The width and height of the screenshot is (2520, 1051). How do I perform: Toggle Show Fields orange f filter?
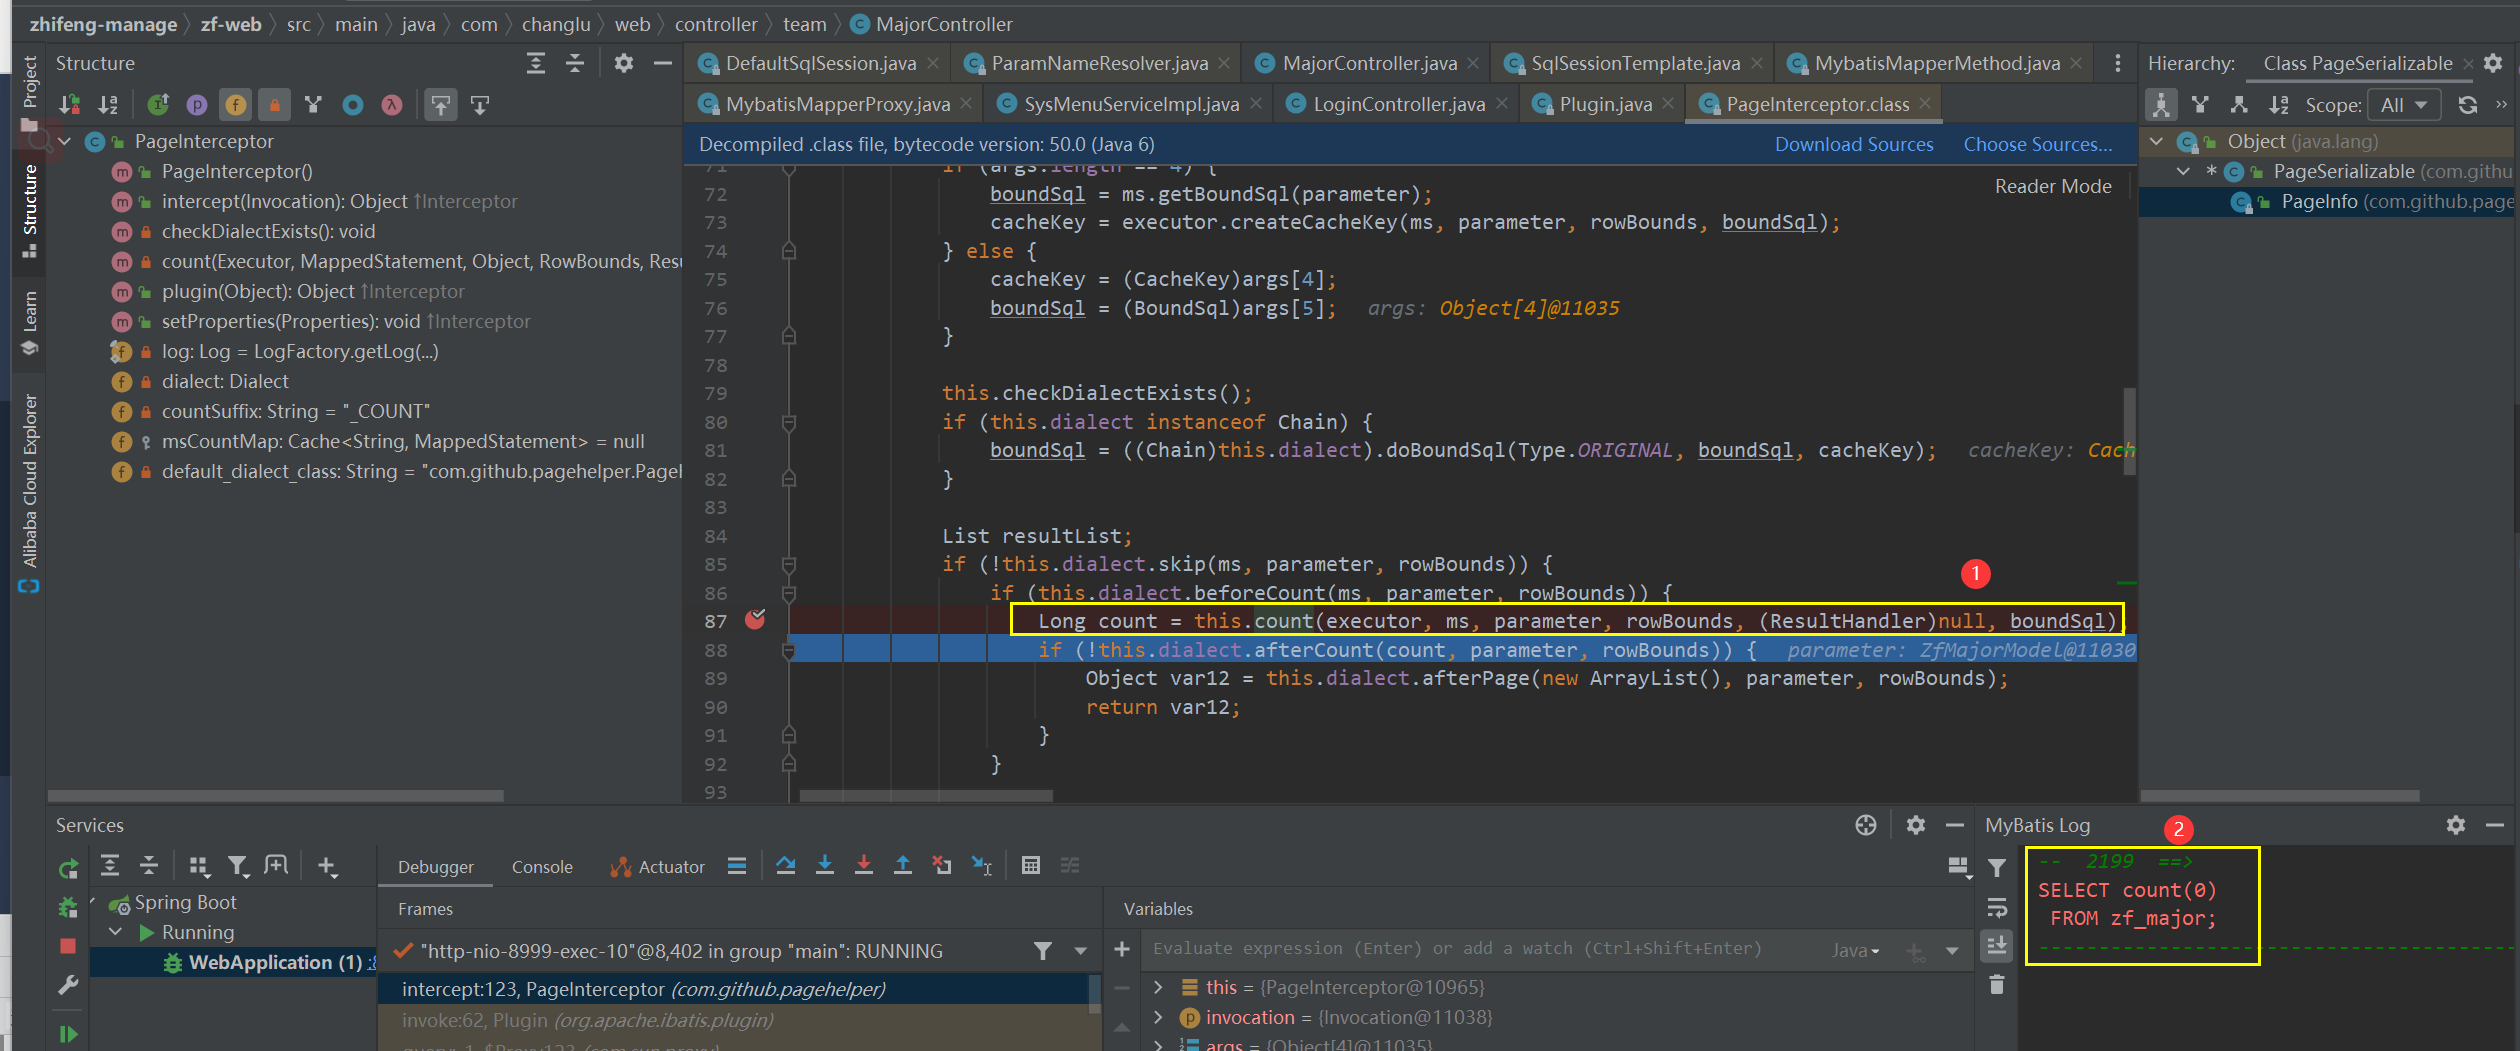click(235, 104)
